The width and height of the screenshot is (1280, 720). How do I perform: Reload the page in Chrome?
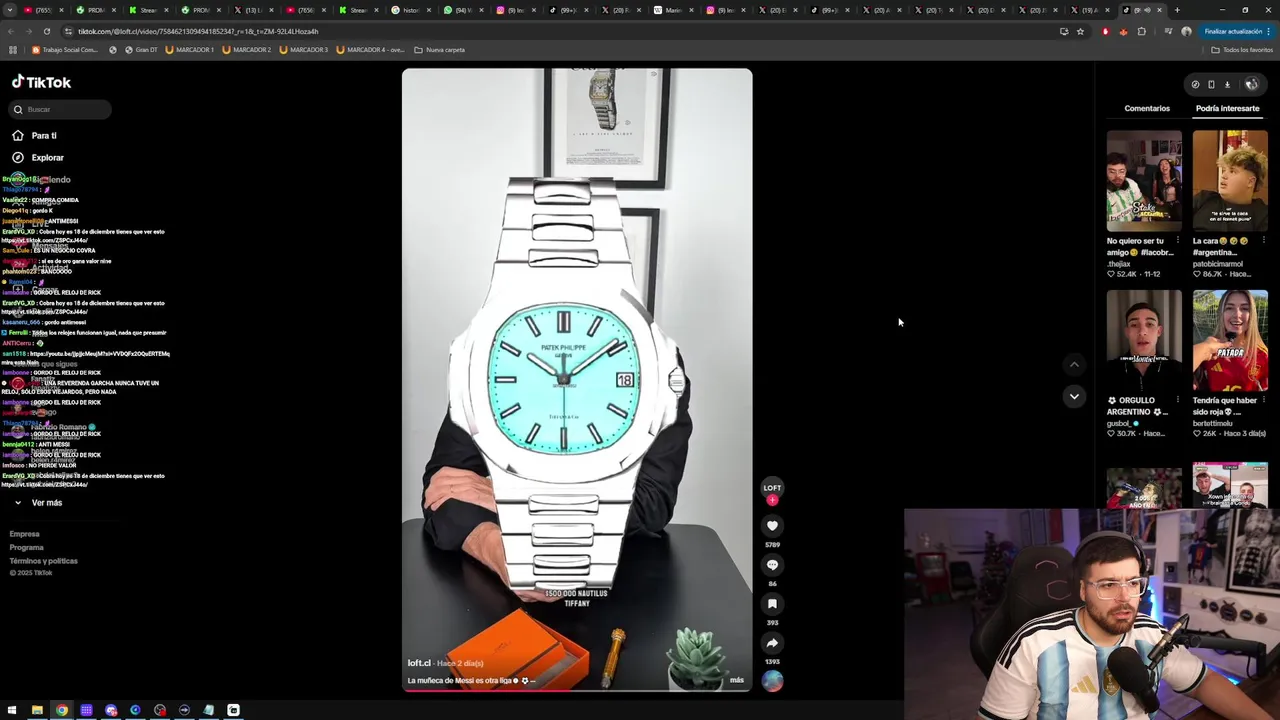pos(46,31)
